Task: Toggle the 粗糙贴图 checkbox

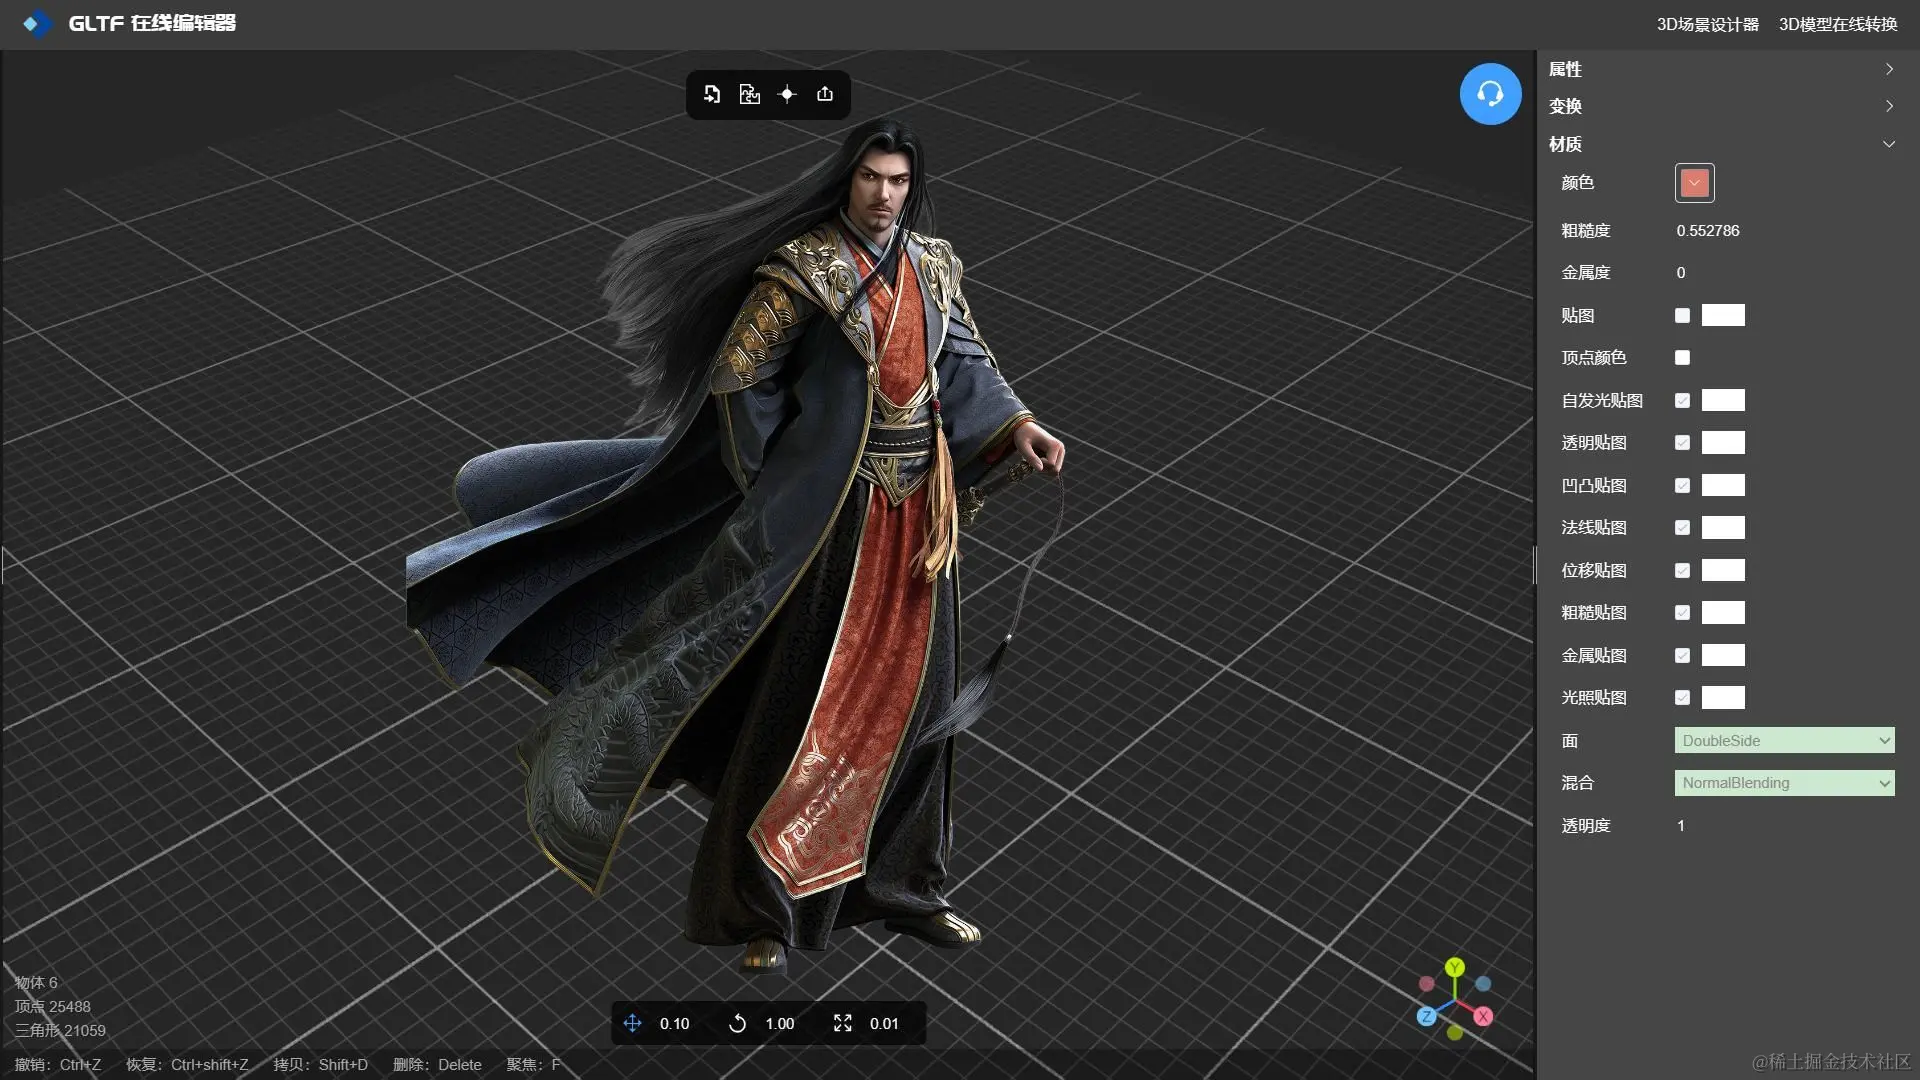Action: (x=1682, y=612)
